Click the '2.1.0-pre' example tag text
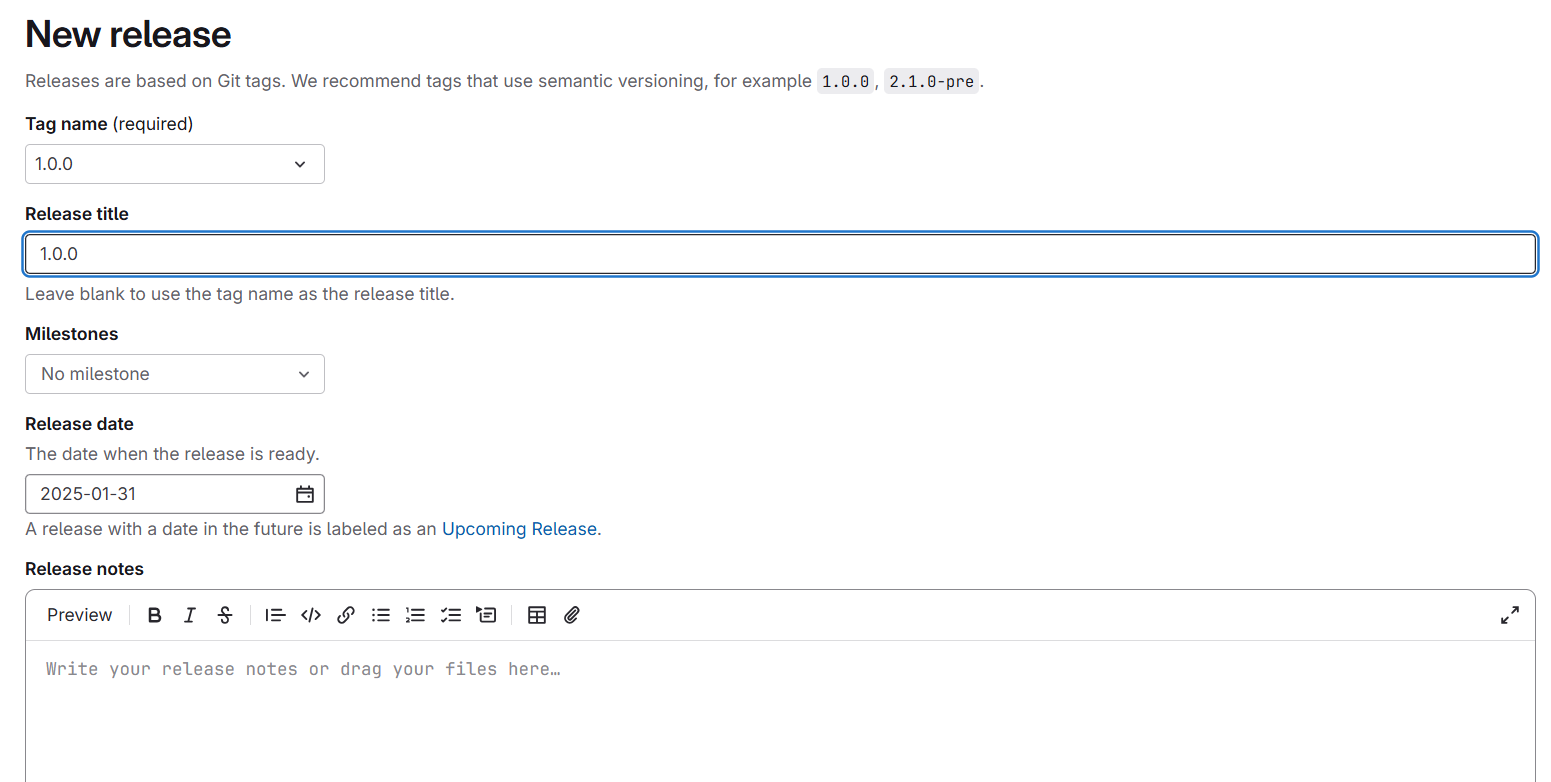 (x=932, y=81)
